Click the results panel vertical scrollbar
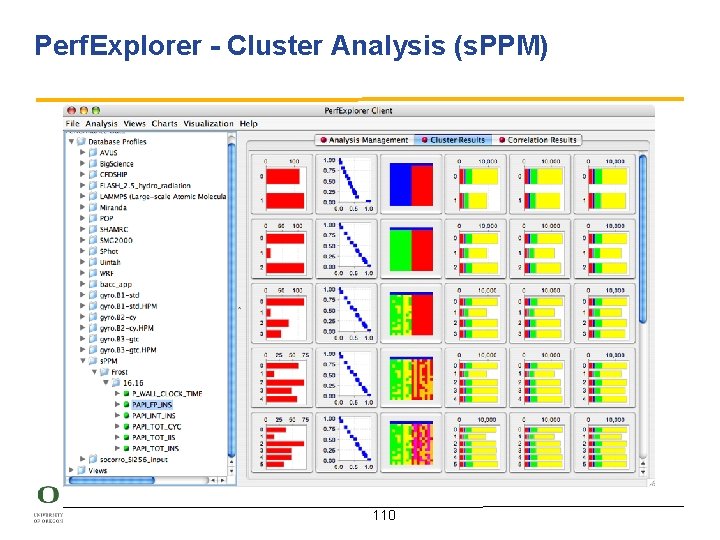The width and height of the screenshot is (720, 540). pos(643,239)
